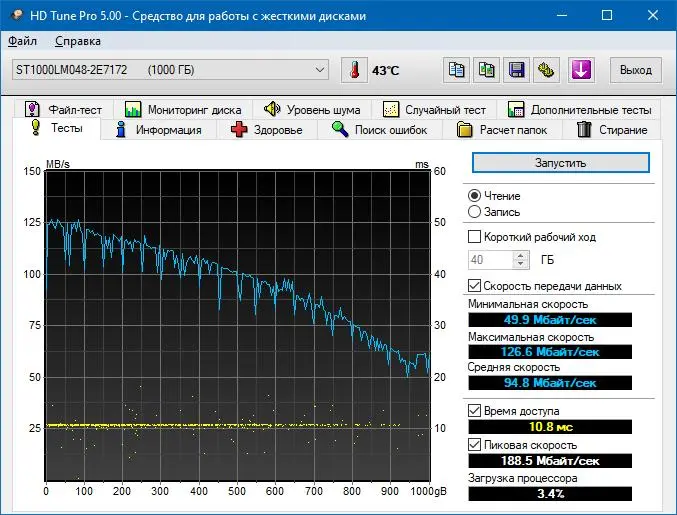Click the Запустить button

(560, 163)
